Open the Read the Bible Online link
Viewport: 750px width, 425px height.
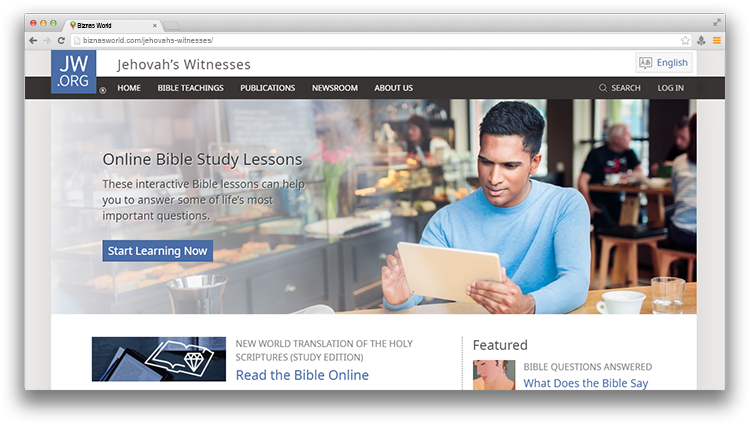coord(302,375)
